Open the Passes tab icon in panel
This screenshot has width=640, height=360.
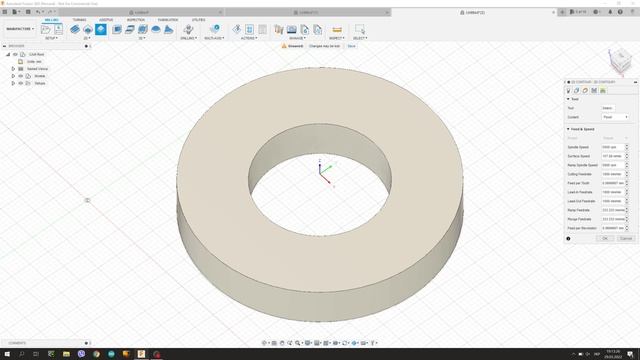click(x=594, y=91)
